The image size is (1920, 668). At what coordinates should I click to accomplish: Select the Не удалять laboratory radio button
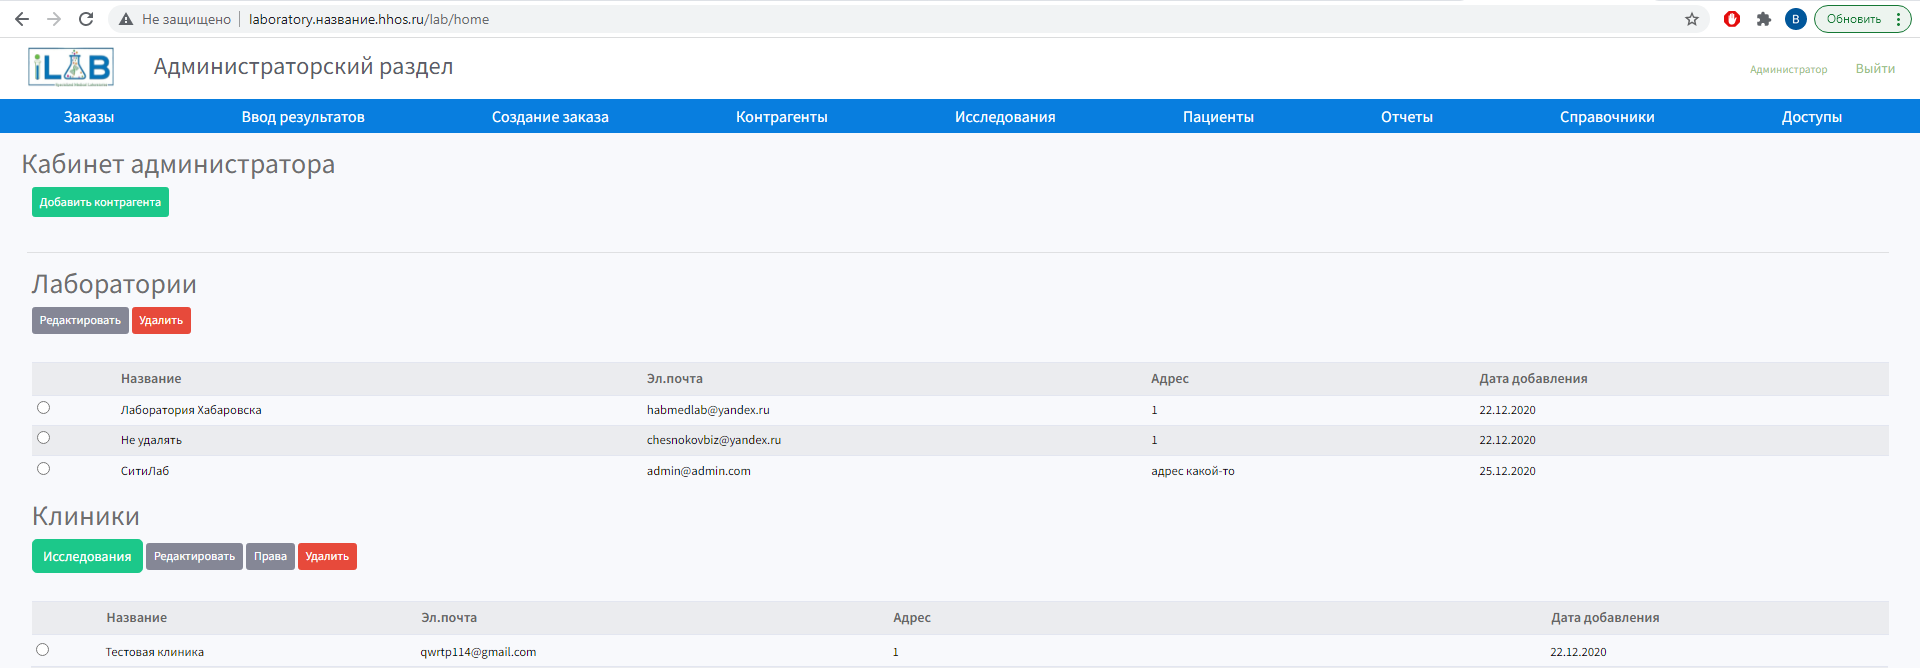point(43,438)
